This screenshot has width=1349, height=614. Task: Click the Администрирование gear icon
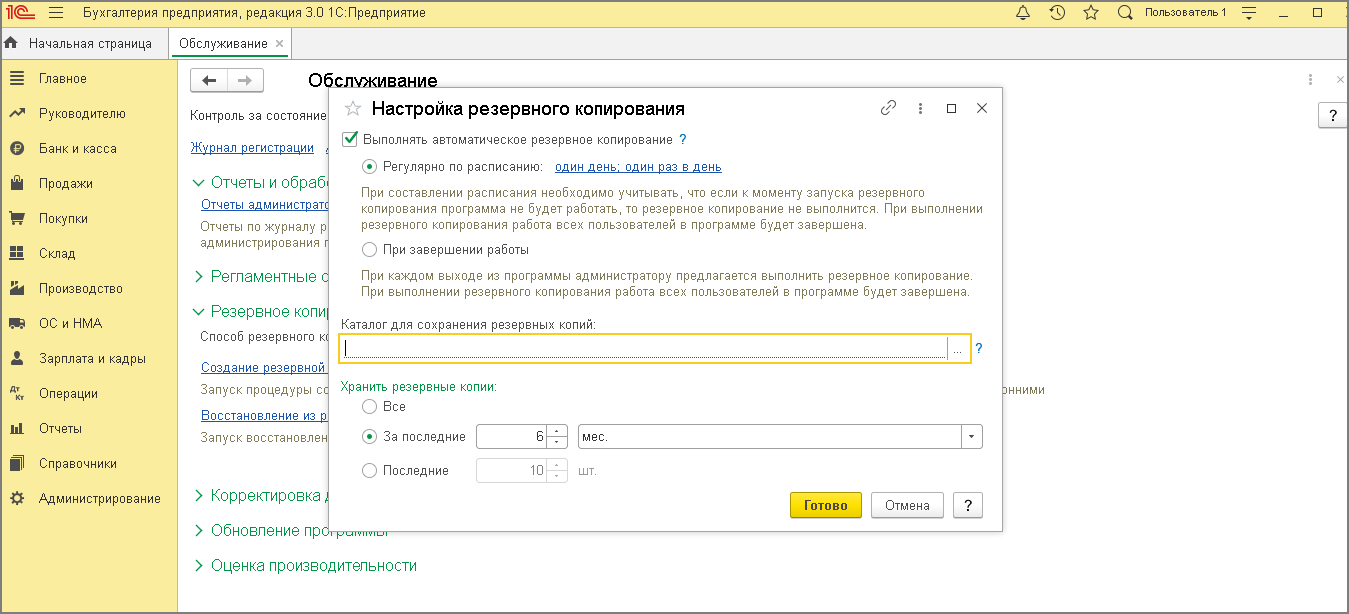click(16, 498)
